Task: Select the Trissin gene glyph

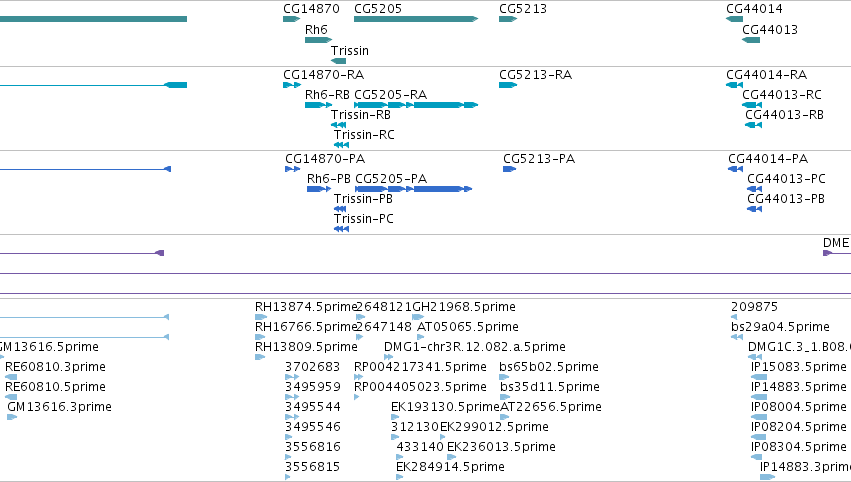Action: (x=338, y=61)
